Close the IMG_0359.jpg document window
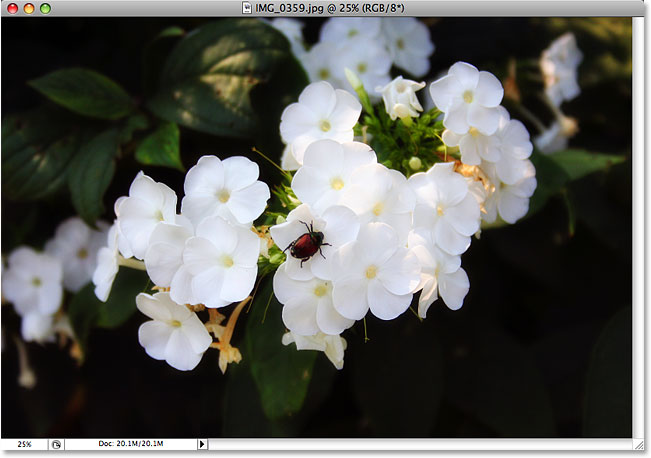 click(13, 8)
